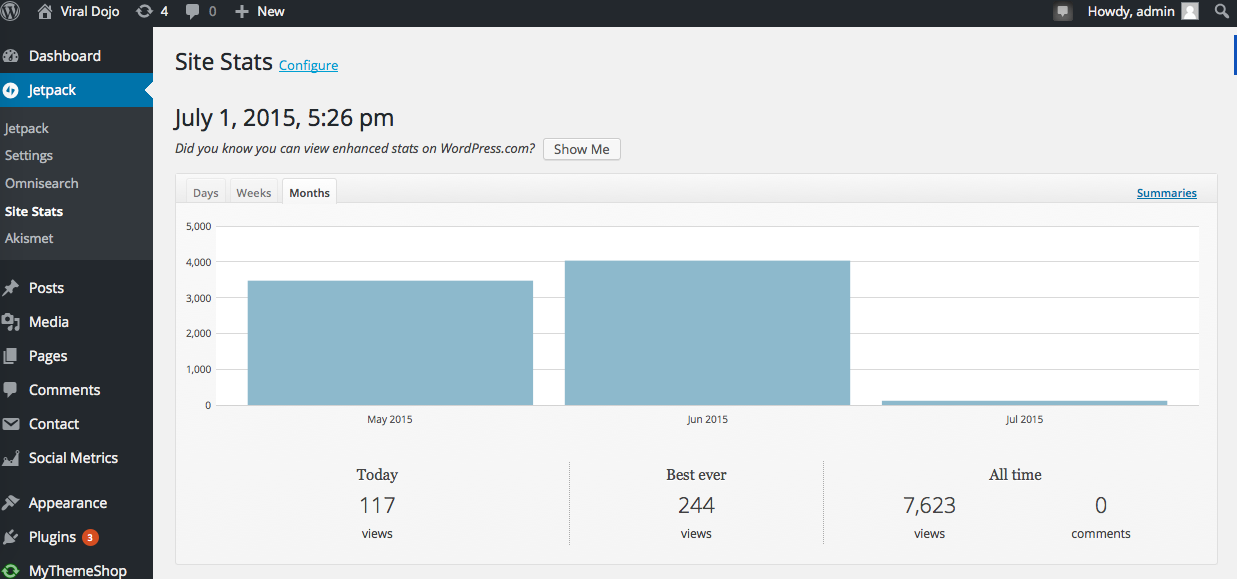Select the Months tab
Viewport: 1237px width, 579px height.
pyautogui.click(x=310, y=192)
